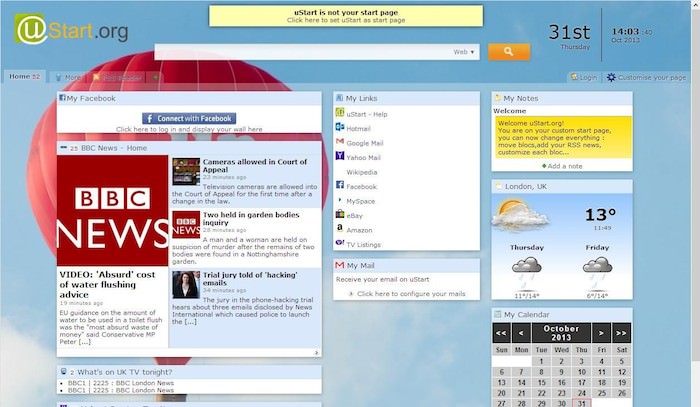The height and width of the screenshot is (407, 700).
Task: Click the orange search magnifier button
Action: (509, 52)
